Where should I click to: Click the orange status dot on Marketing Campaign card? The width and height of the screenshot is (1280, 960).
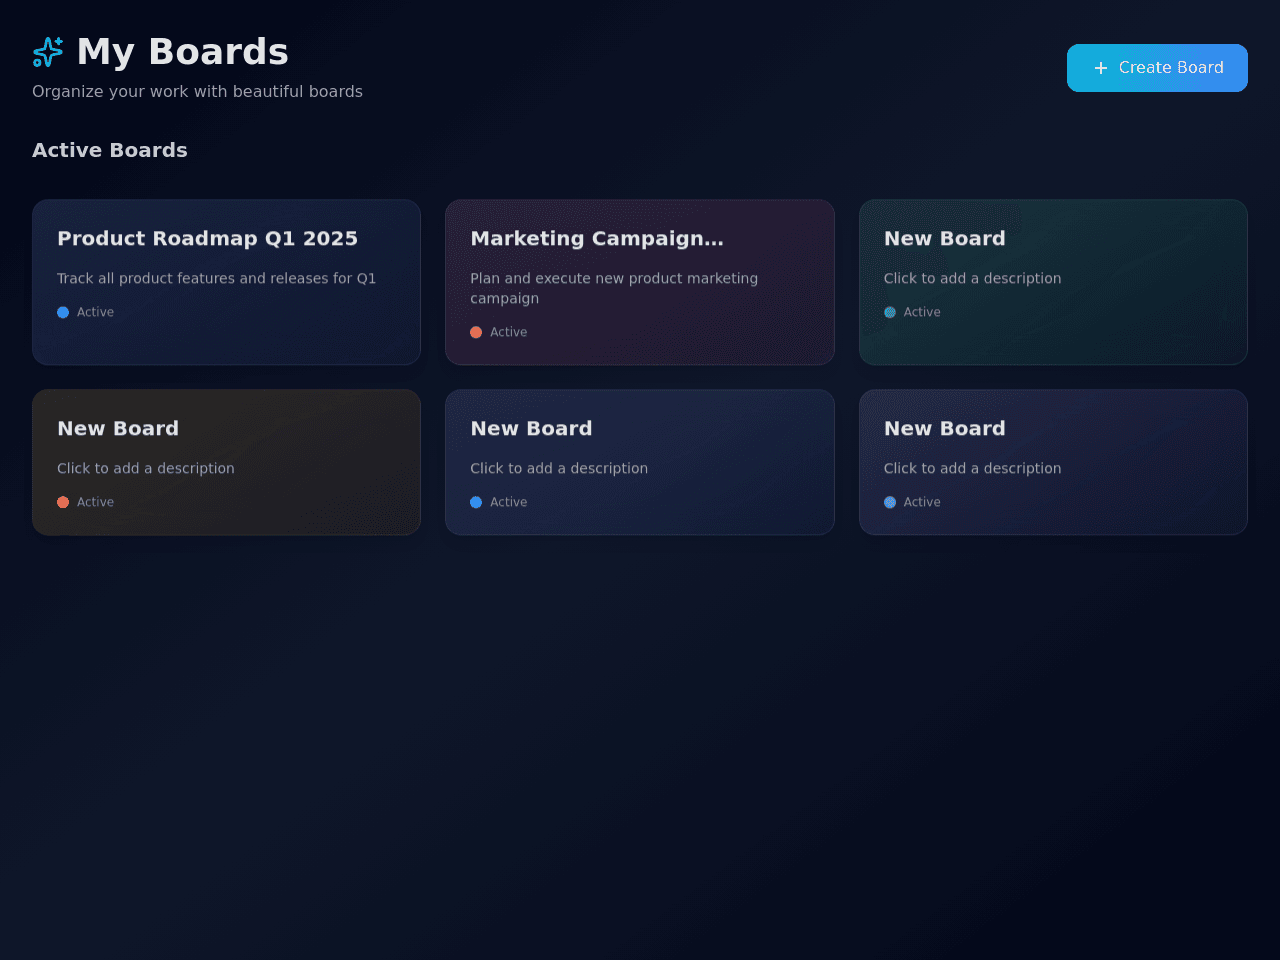point(476,332)
